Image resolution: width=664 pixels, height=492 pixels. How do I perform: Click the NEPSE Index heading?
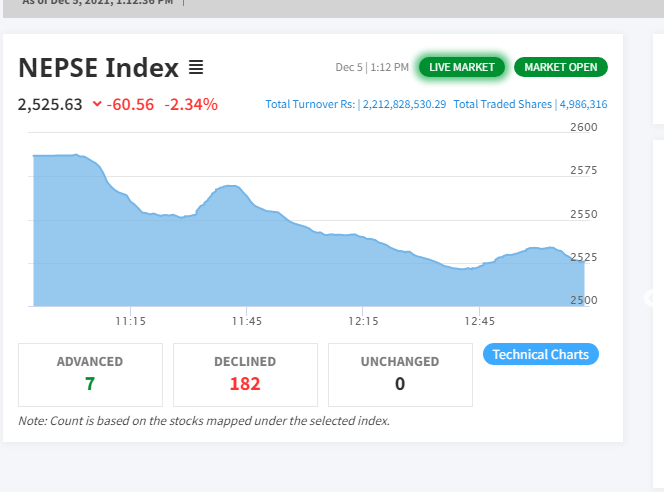tap(99, 68)
